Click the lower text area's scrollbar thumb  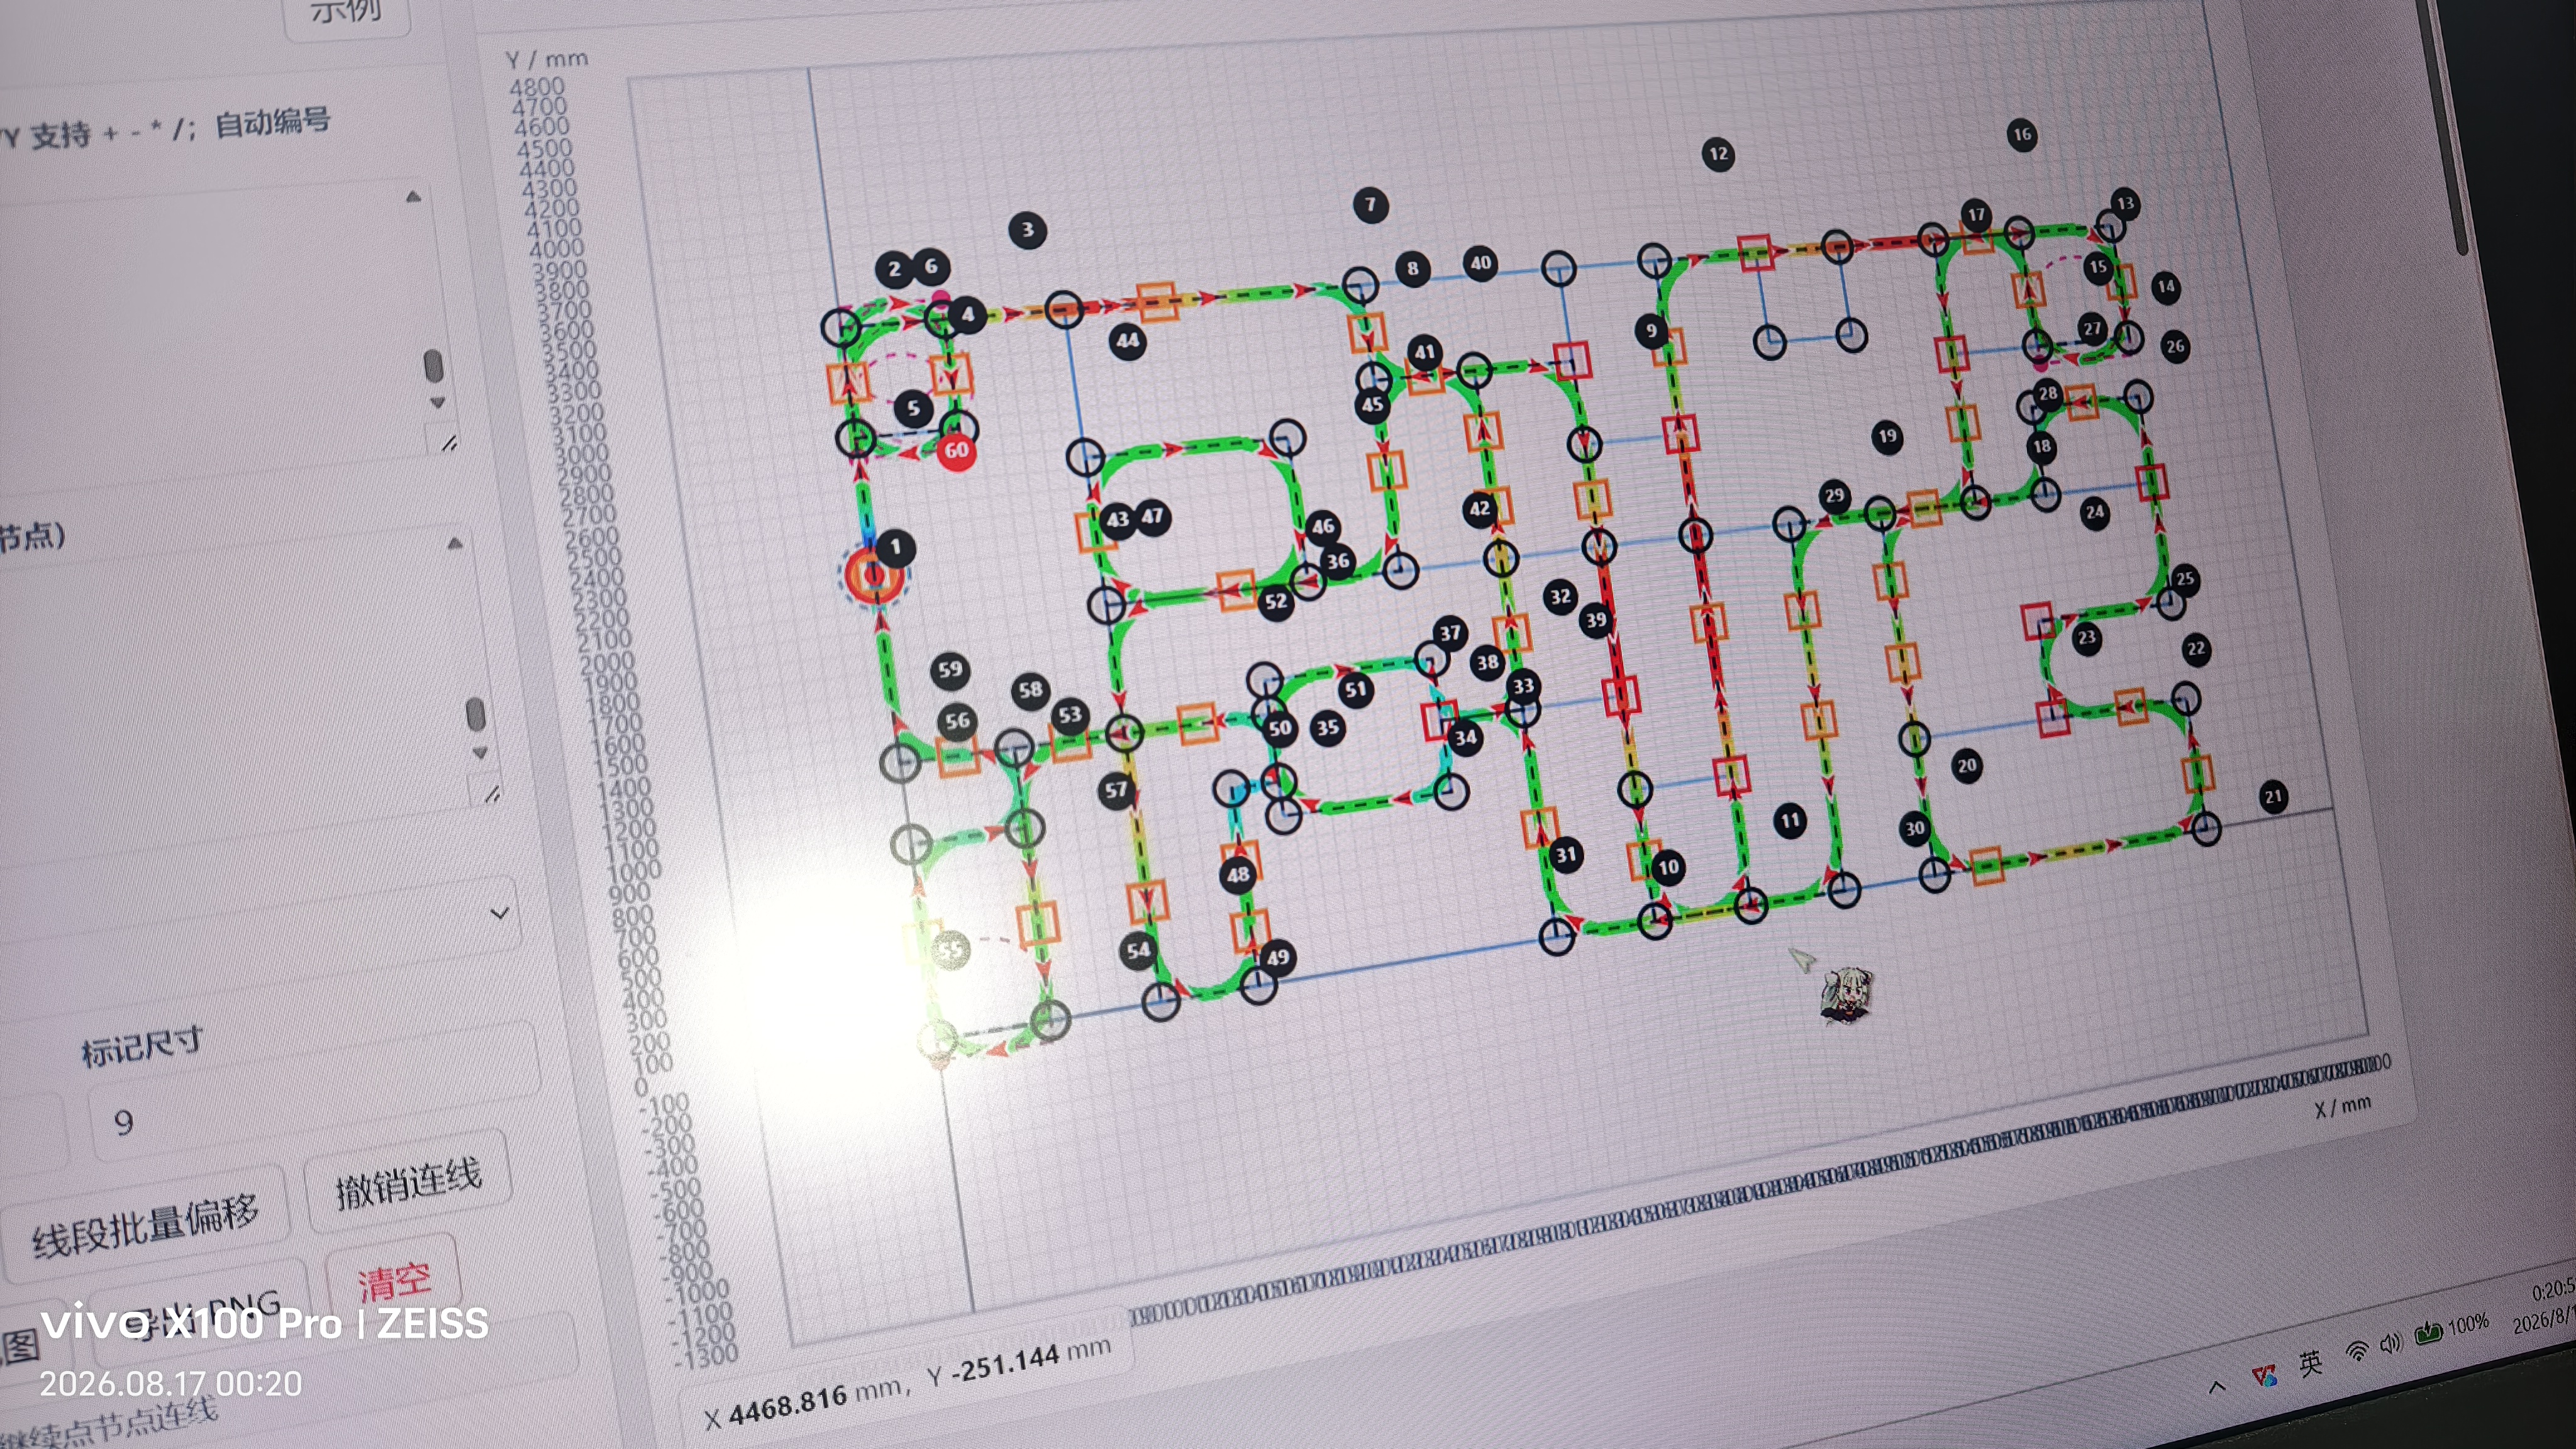(x=476, y=715)
